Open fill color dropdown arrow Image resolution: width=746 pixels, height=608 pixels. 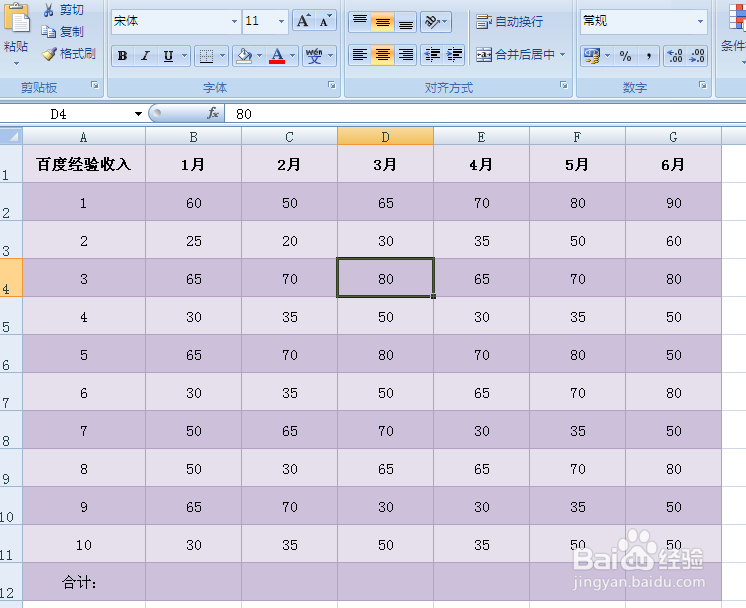click(259, 56)
